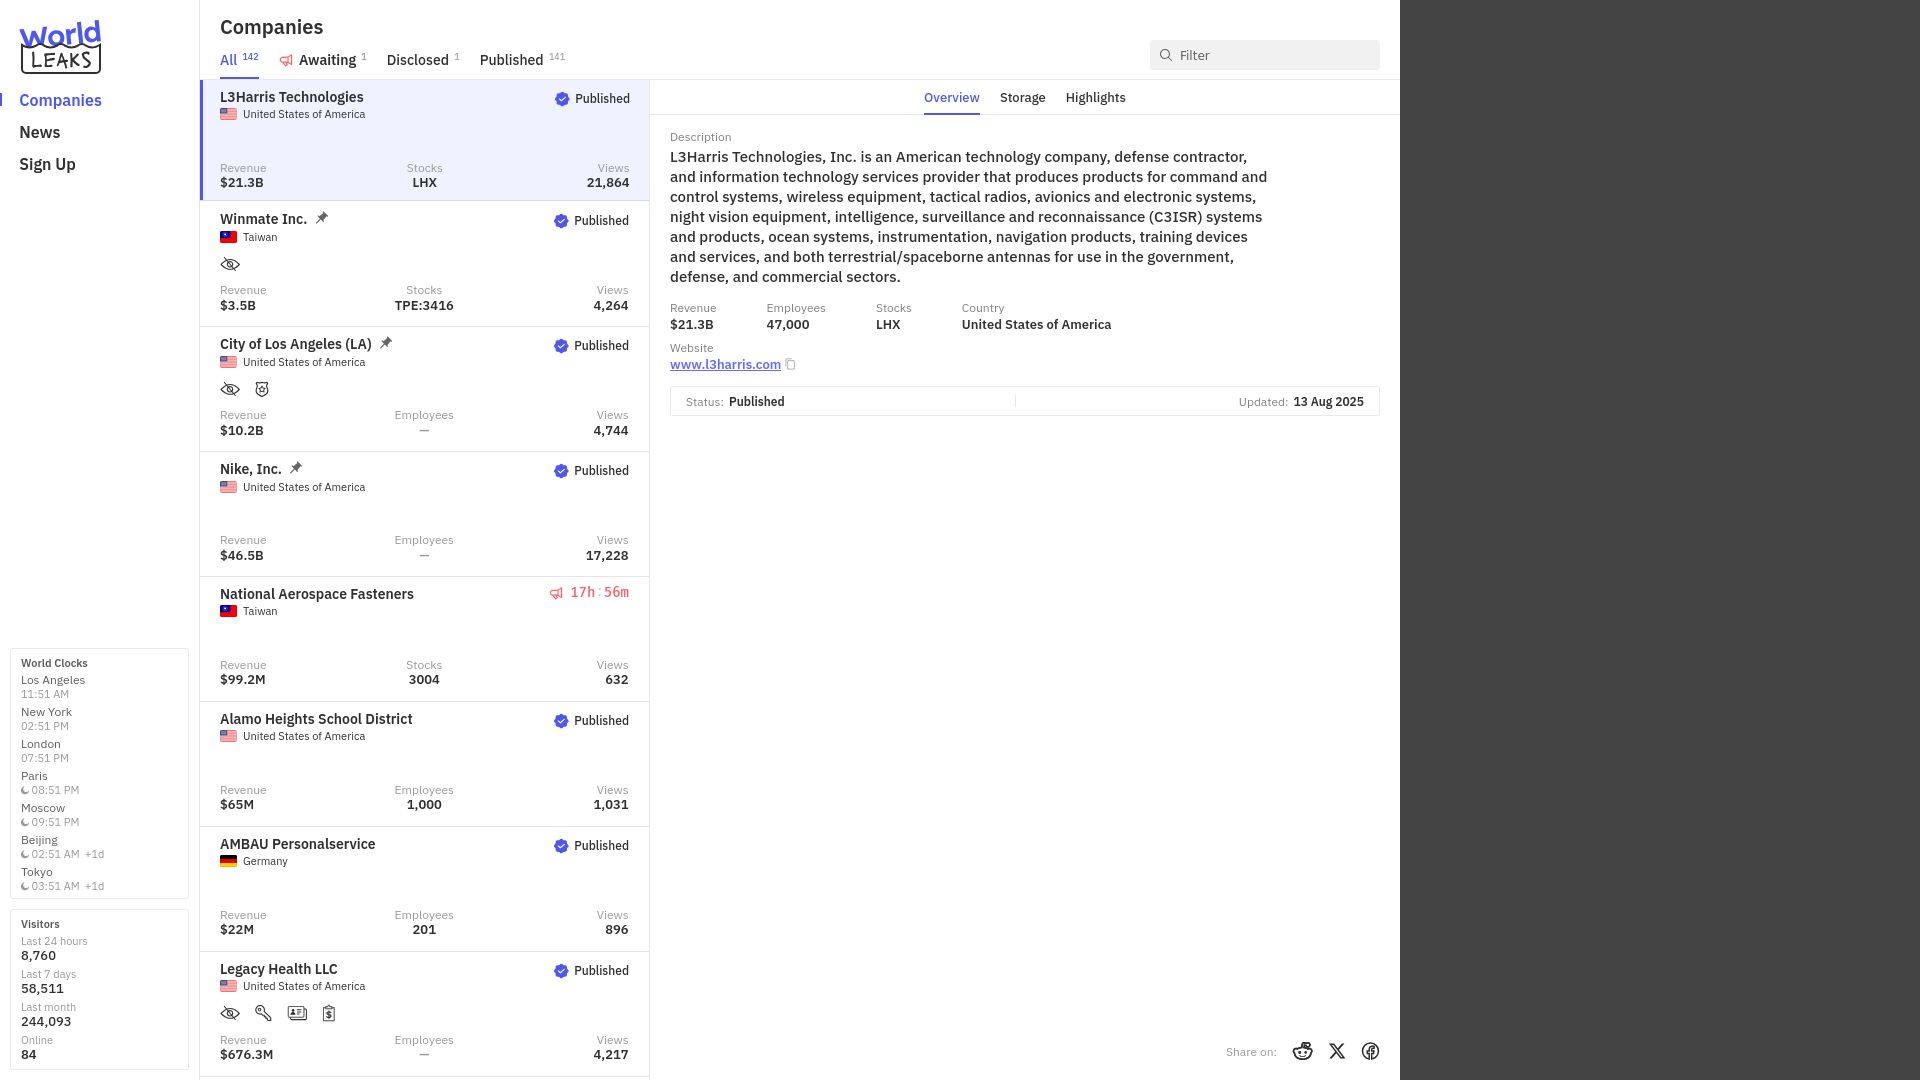The image size is (1920, 1080).
Task: Click the pin icon next to Nike, Inc.
Action: [x=296, y=468]
